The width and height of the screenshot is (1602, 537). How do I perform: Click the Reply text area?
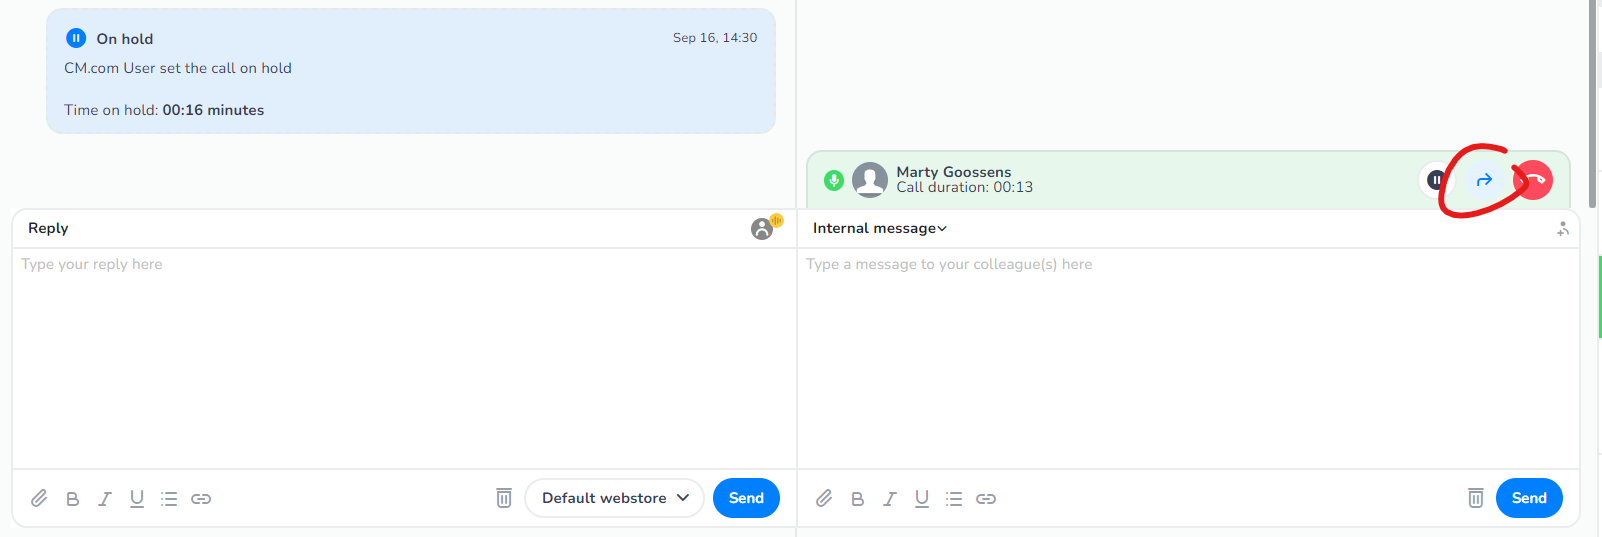[404, 358]
